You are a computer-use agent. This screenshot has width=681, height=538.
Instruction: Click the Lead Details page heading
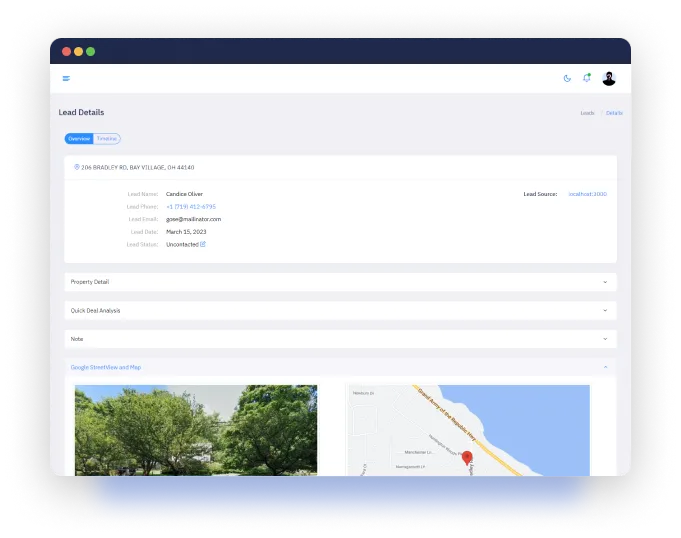81,112
